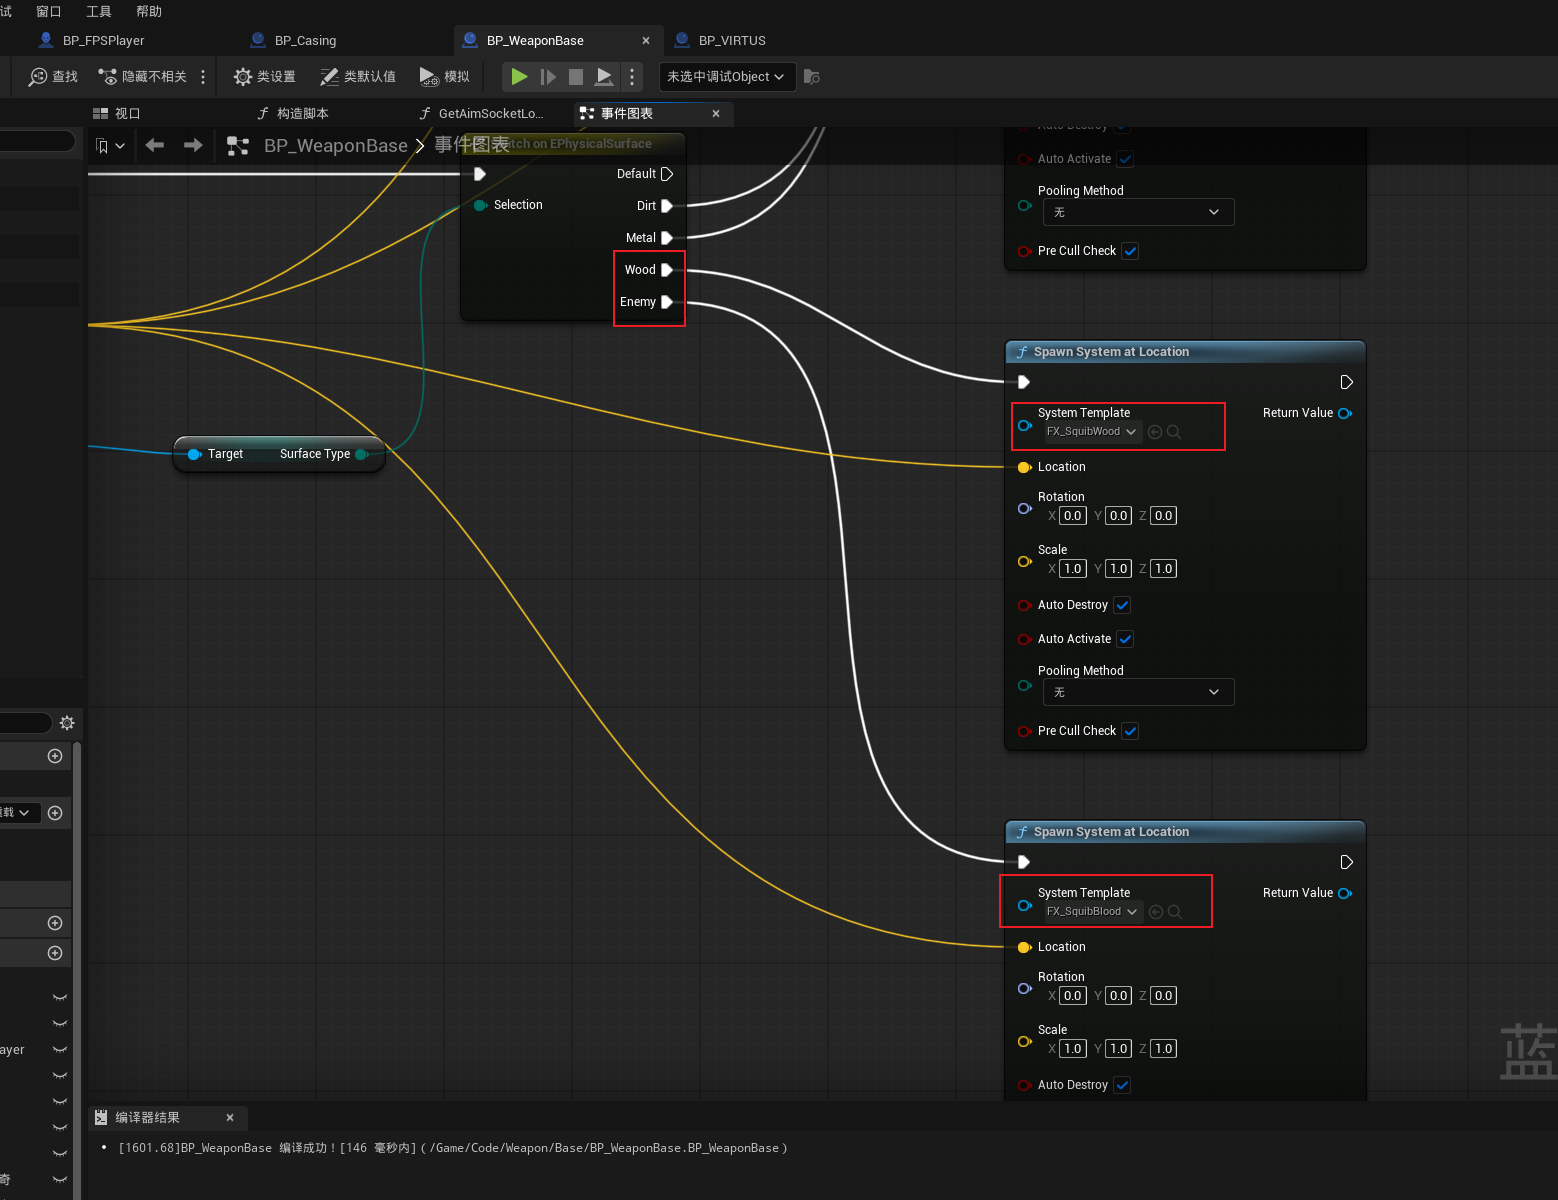The image size is (1558, 1200).
Task: Browse to FX_SquibWood asset in content browser
Action: [1174, 432]
